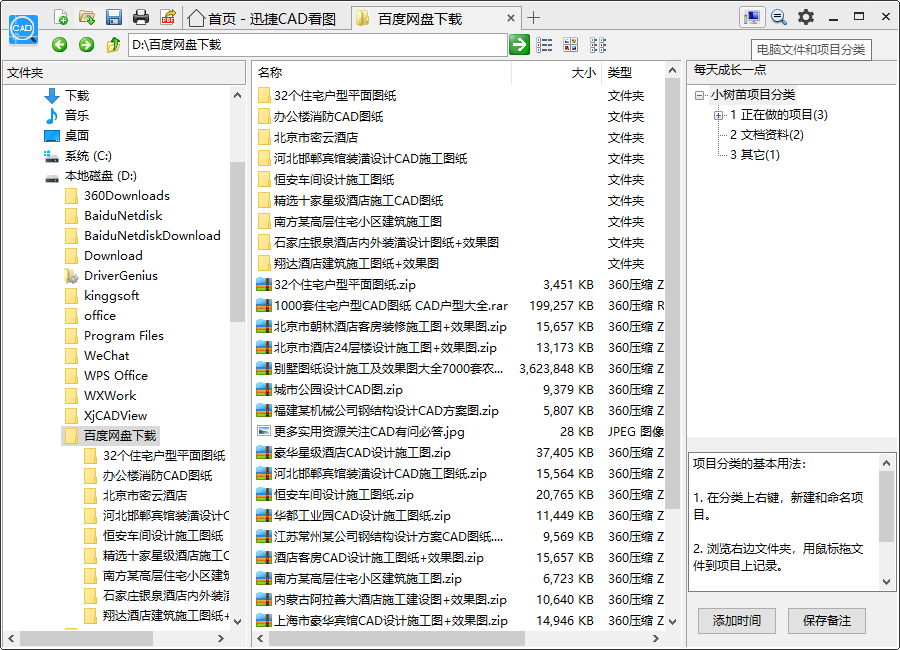This screenshot has height=650, width=900.
Task: Click the green forward arrow
Action: 86,45
